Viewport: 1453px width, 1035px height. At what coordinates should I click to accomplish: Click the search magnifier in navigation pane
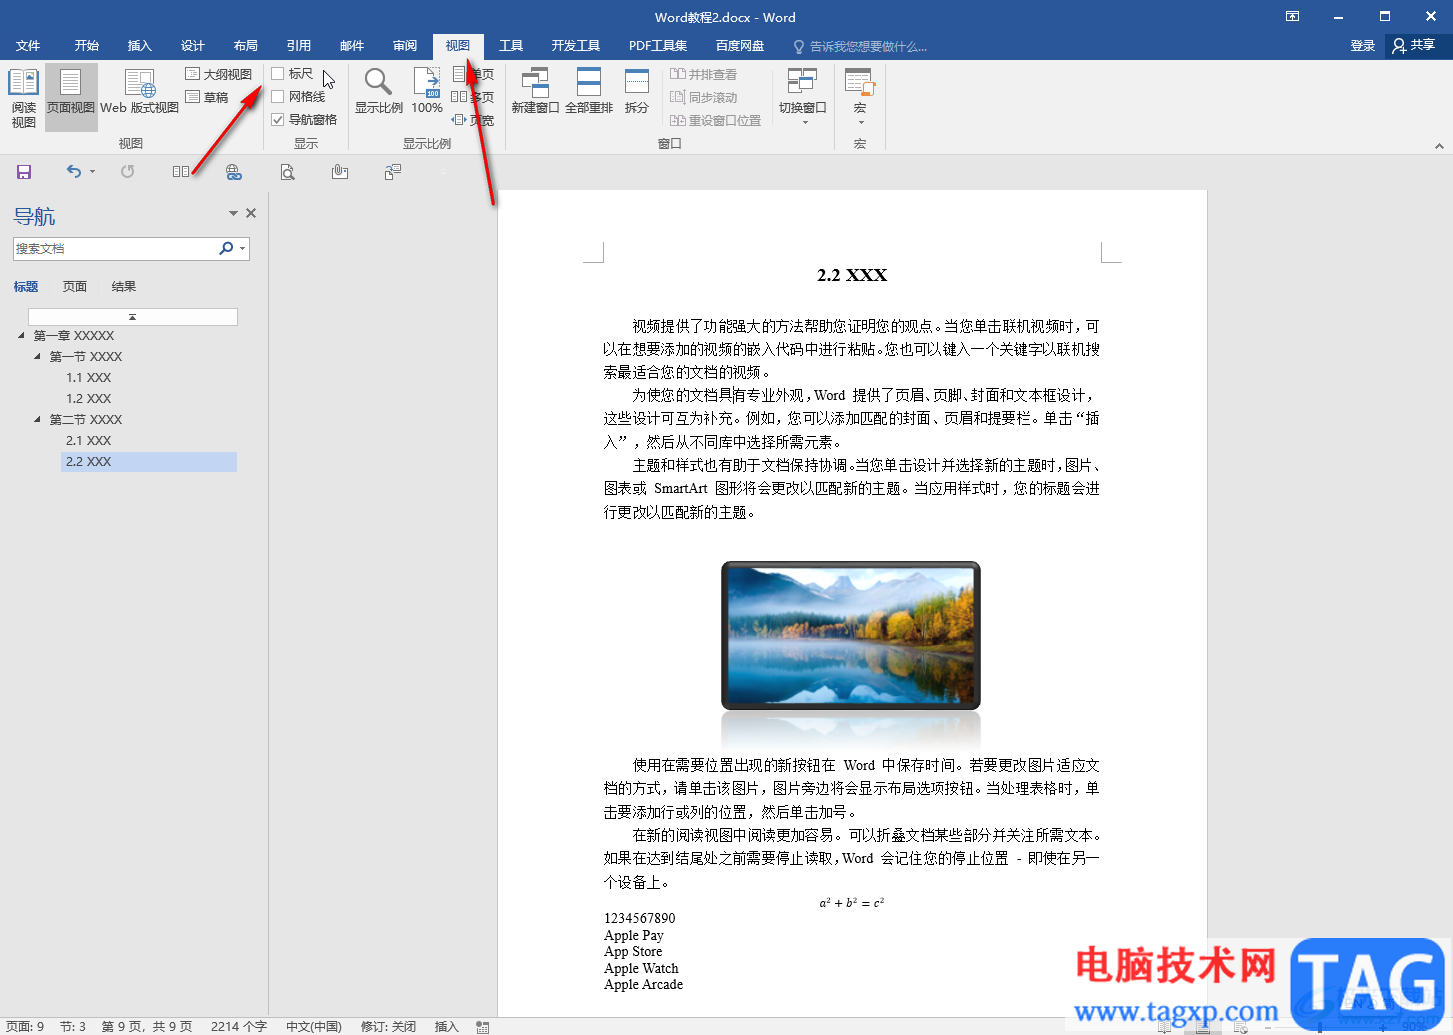226,248
